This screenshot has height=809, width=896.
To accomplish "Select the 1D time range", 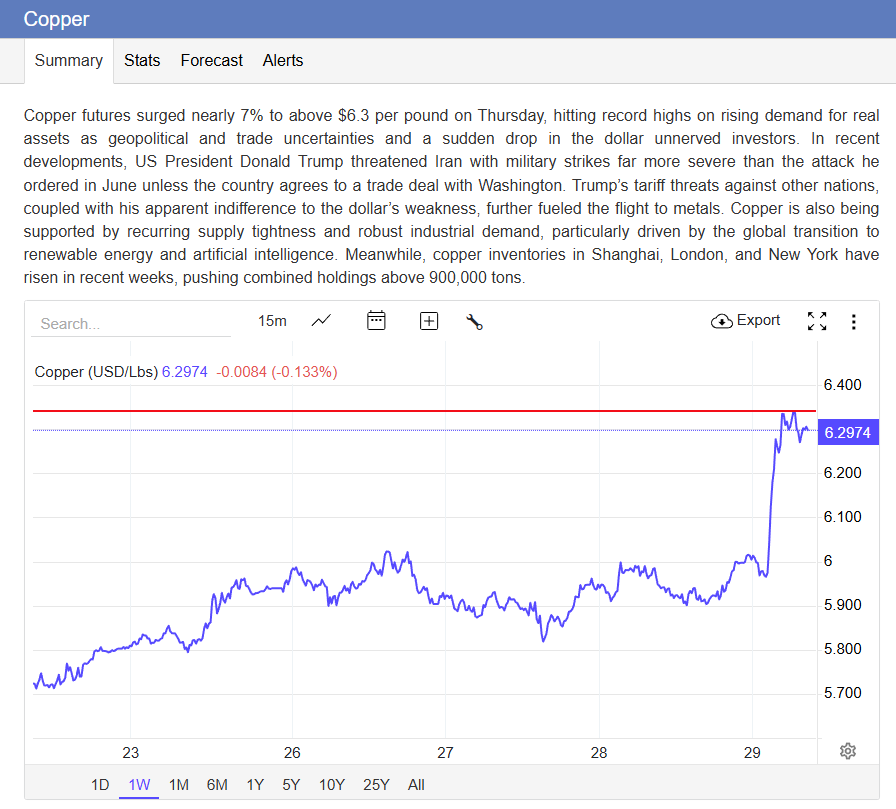I will coord(100,785).
